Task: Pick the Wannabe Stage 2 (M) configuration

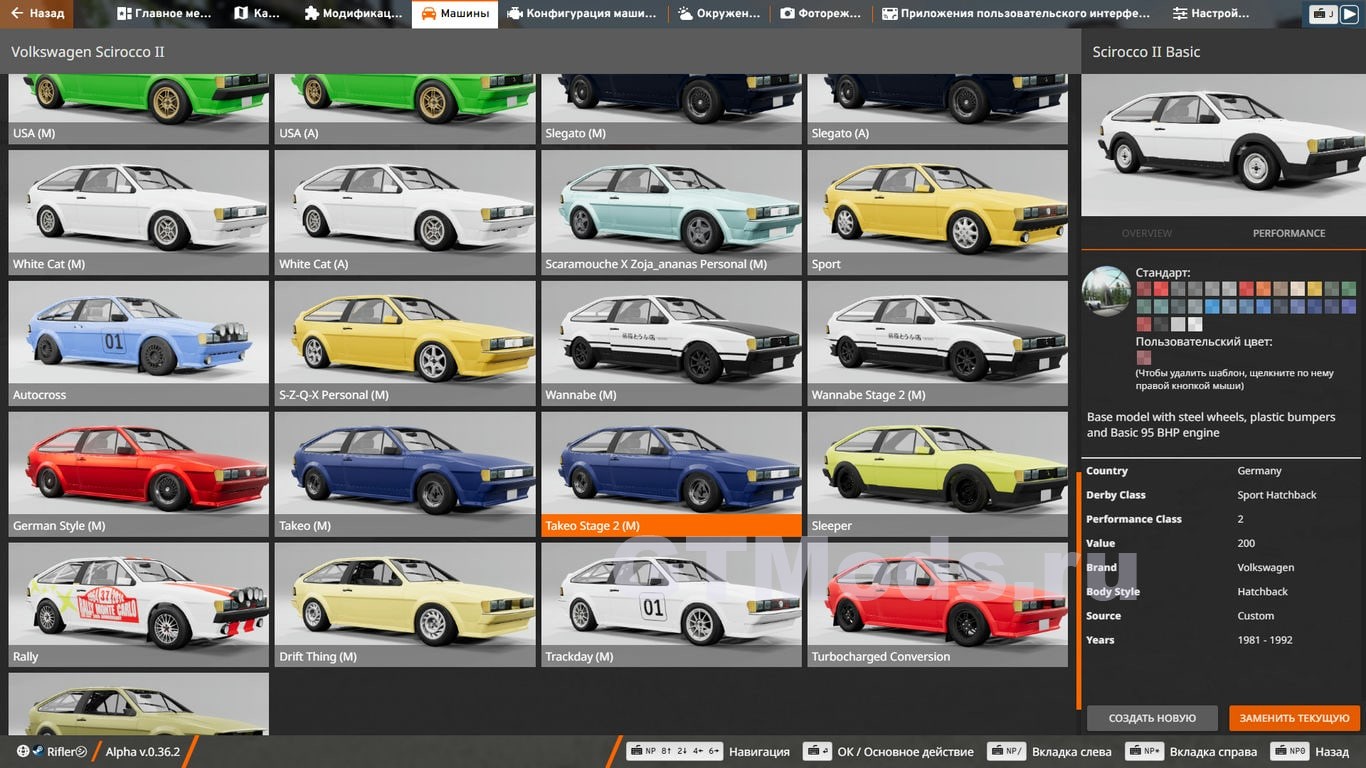Action: [937, 343]
